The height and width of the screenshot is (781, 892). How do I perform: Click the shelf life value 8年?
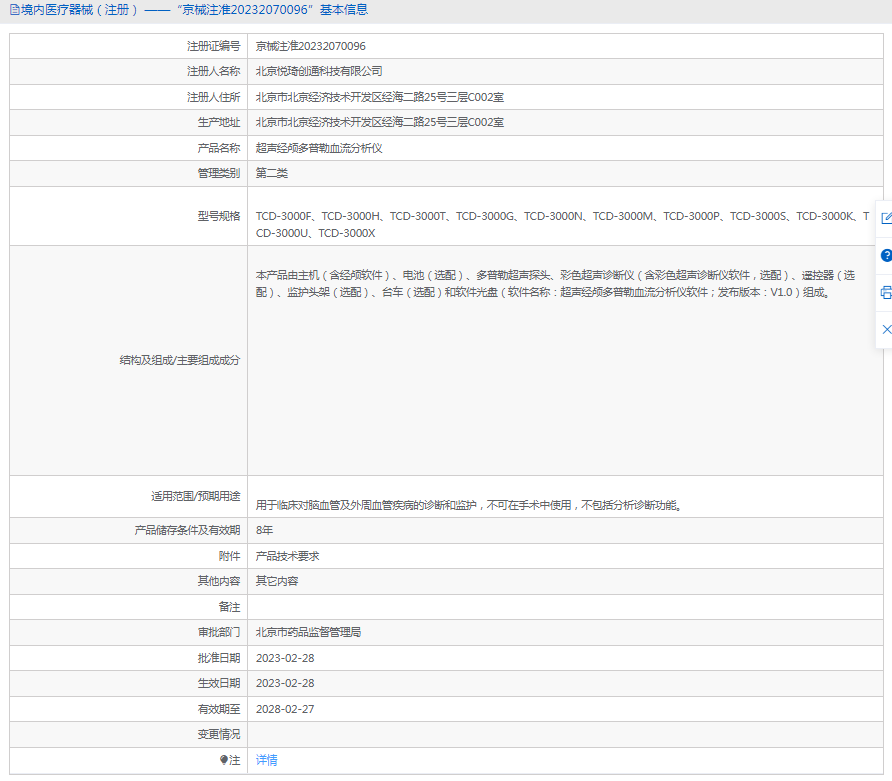264,530
